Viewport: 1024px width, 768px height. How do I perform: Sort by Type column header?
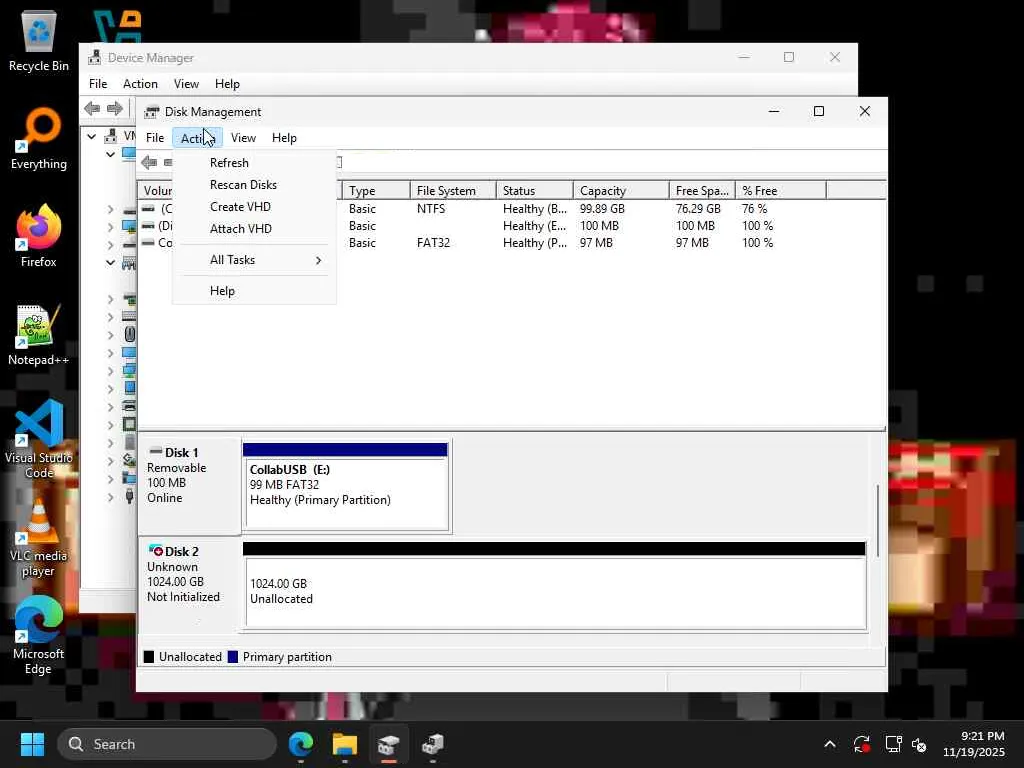point(376,191)
